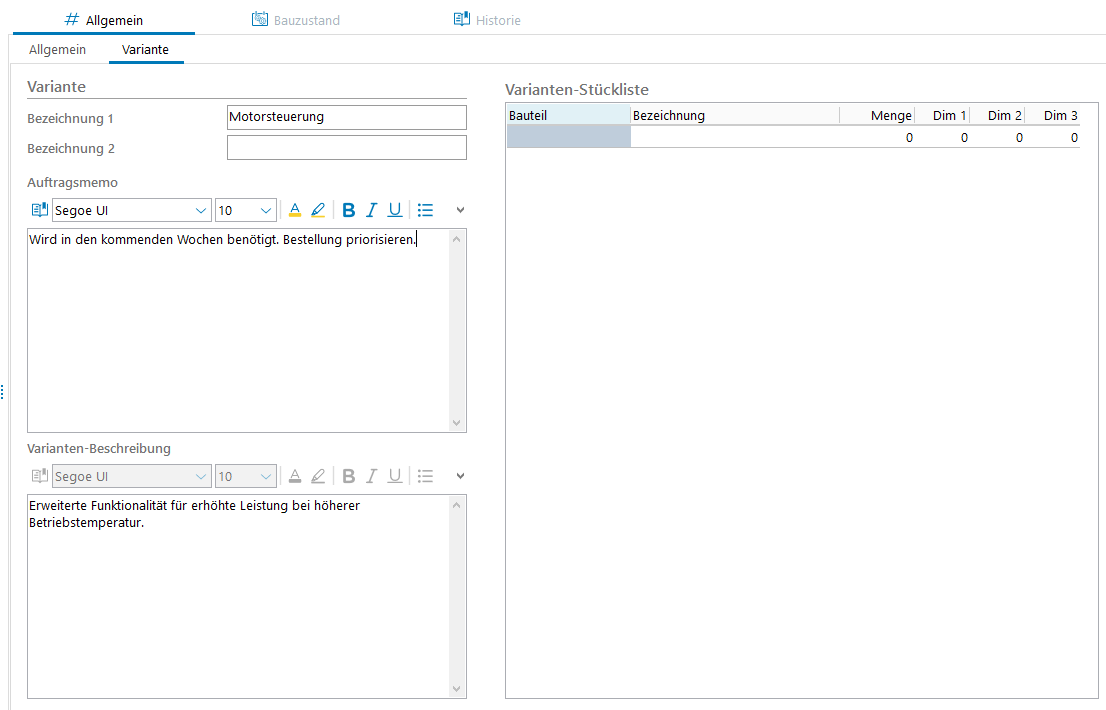Click bullet list icon in Varianten-Beschreibung toolbar
This screenshot has height=710, width=1106.
click(425, 476)
